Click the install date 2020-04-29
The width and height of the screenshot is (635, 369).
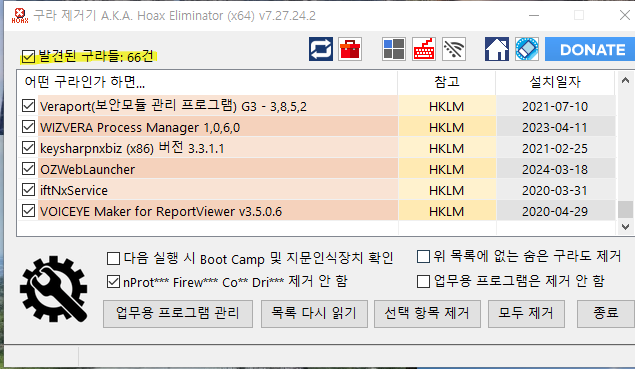tap(555, 211)
